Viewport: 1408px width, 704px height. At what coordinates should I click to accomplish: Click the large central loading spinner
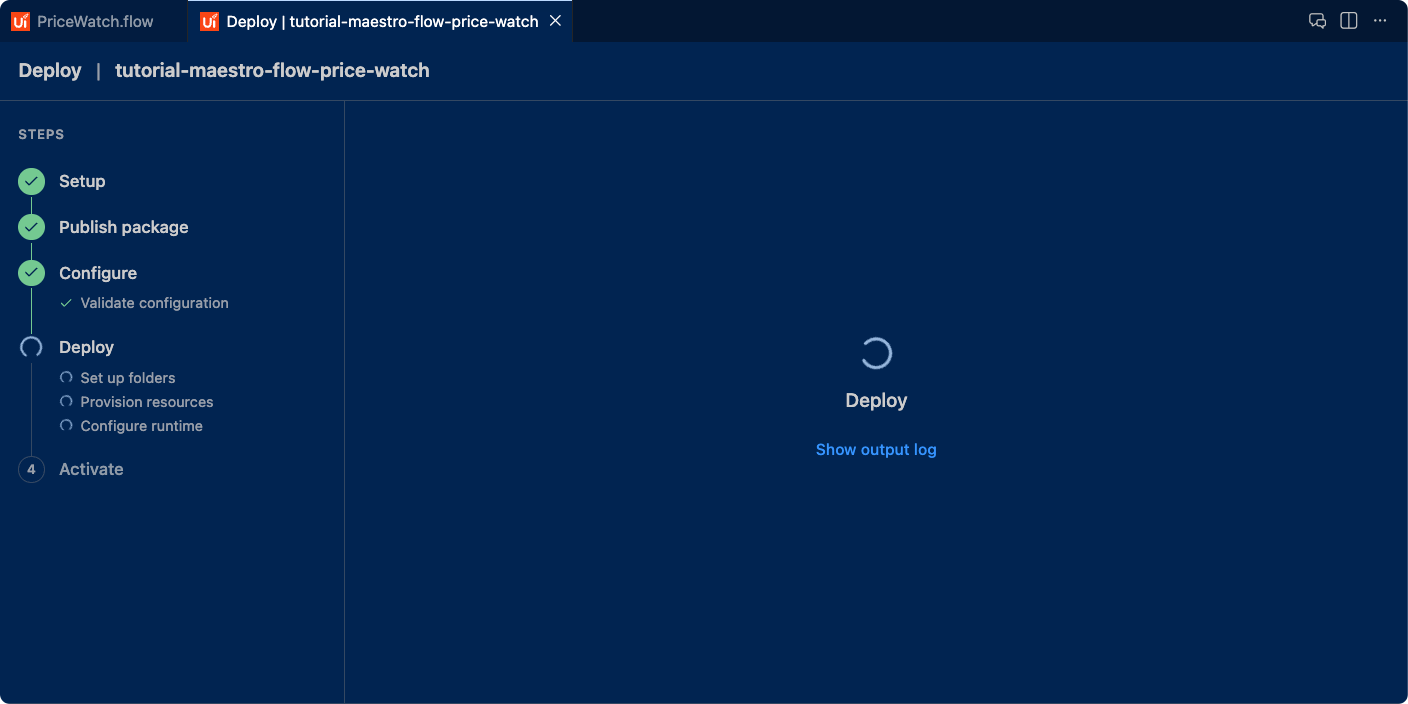point(876,353)
